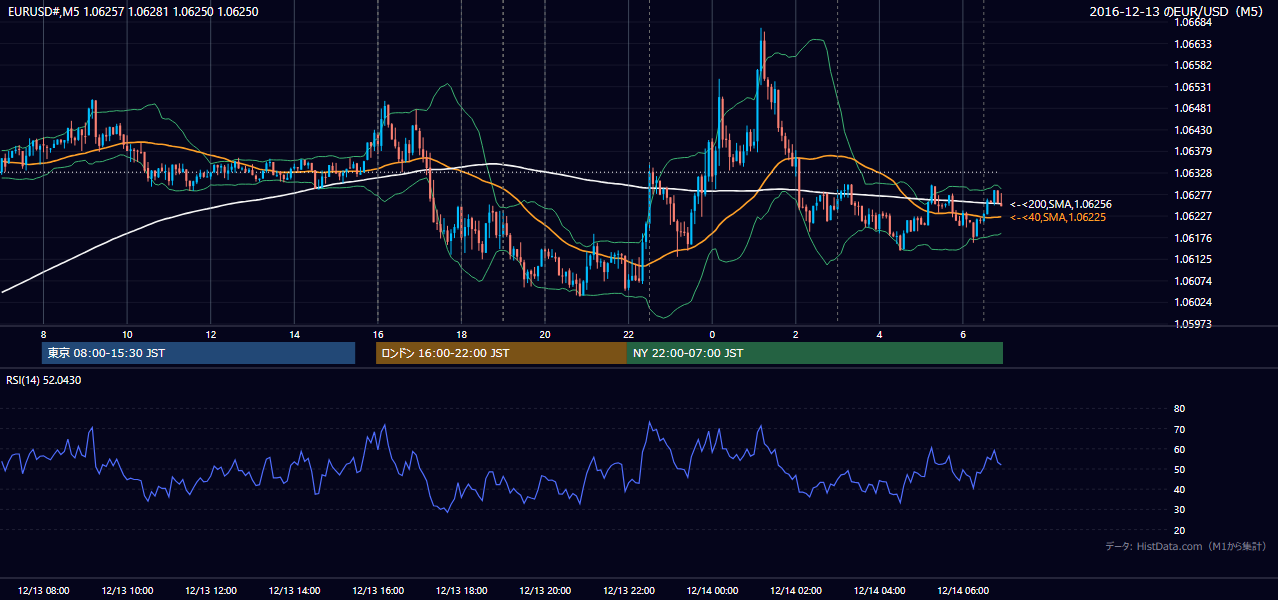Click price axis label 1.06430
The image size is (1278, 600).
(x=1192, y=130)
